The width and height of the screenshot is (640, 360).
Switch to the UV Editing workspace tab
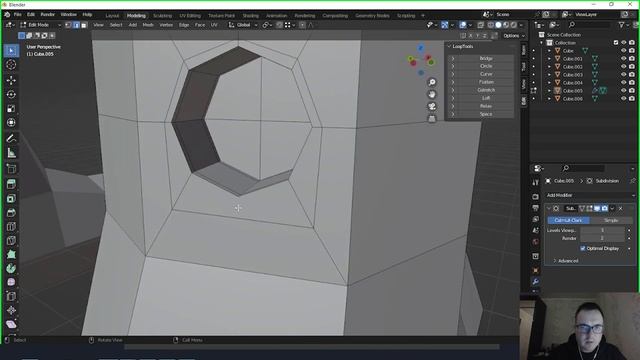(x=190, y=16)
